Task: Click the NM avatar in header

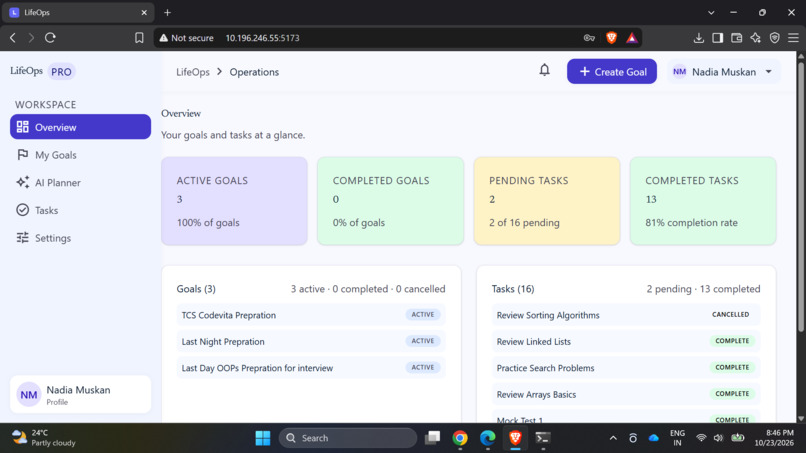Action: pyautogui.click(x=680, y=71)
